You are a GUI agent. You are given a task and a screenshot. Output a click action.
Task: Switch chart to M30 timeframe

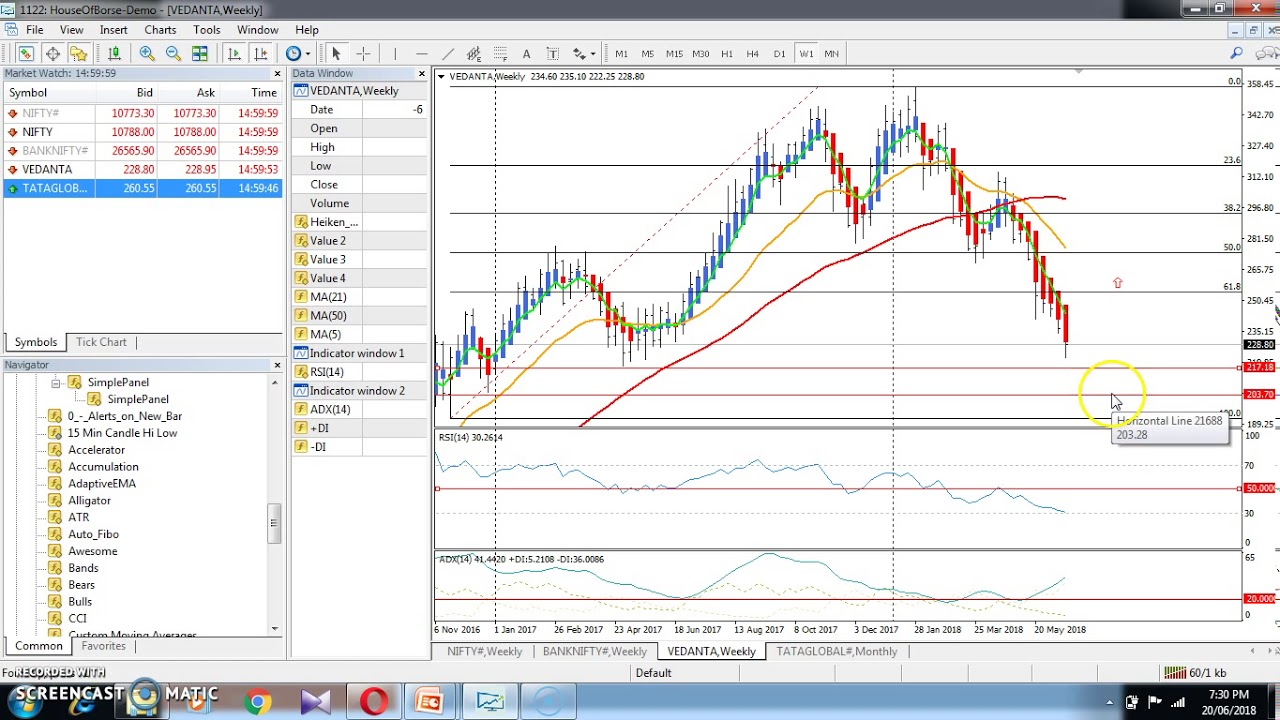tap(700, 53)
